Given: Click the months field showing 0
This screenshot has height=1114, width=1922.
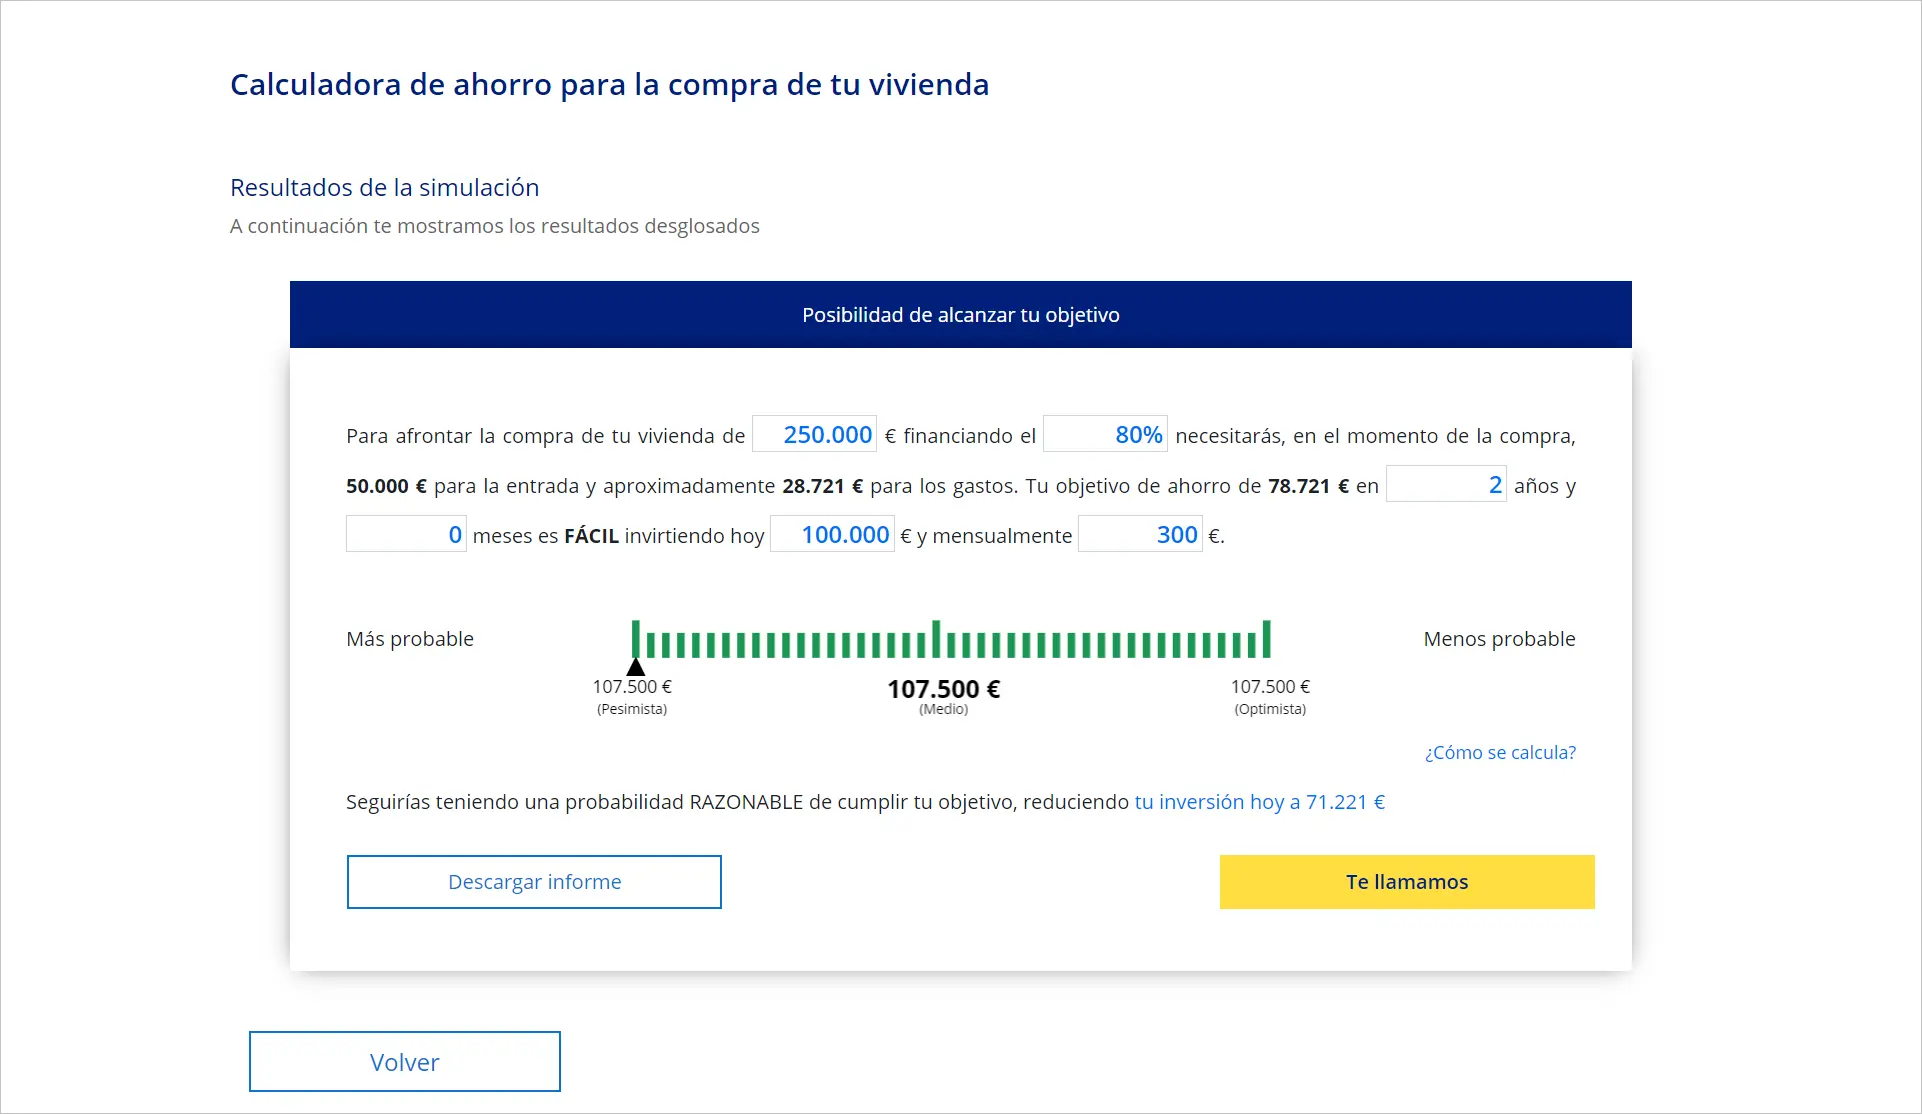Looking at the screenshot, I should [x=406, y=535].
